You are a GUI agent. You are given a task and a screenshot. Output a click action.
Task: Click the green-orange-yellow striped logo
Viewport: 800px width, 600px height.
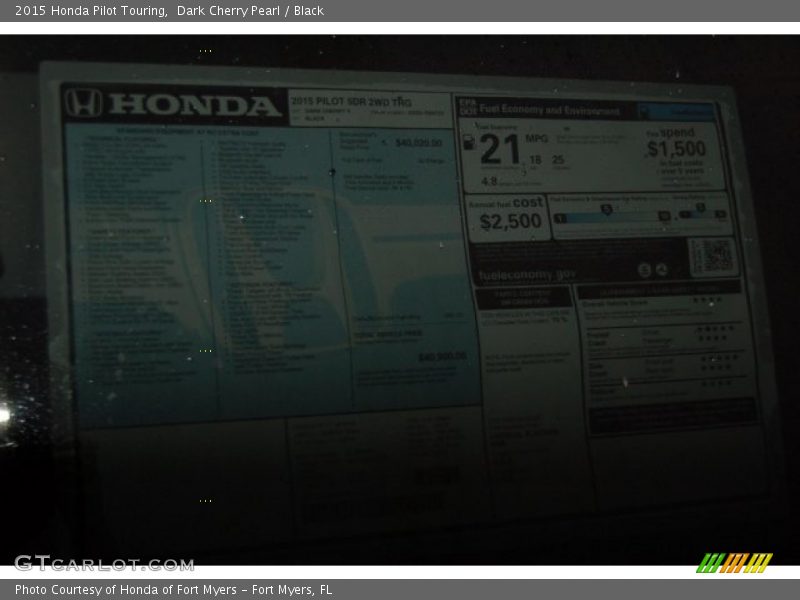click(734, 563)
